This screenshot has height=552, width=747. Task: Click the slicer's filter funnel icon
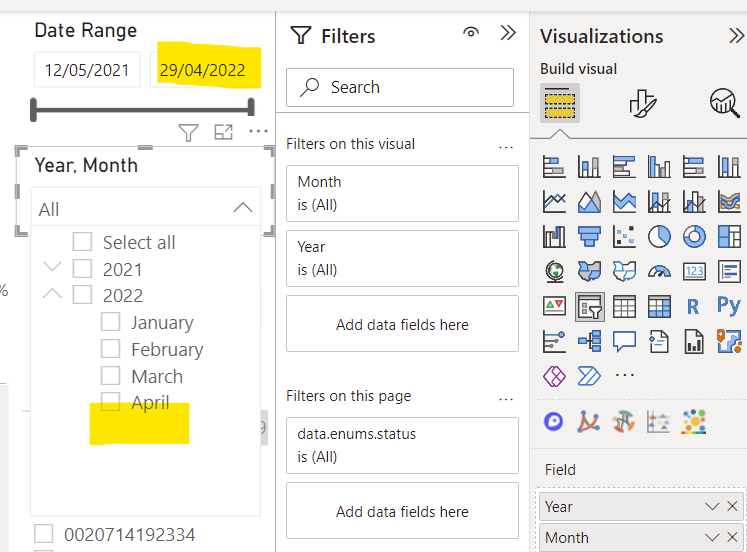click(188, 132)
